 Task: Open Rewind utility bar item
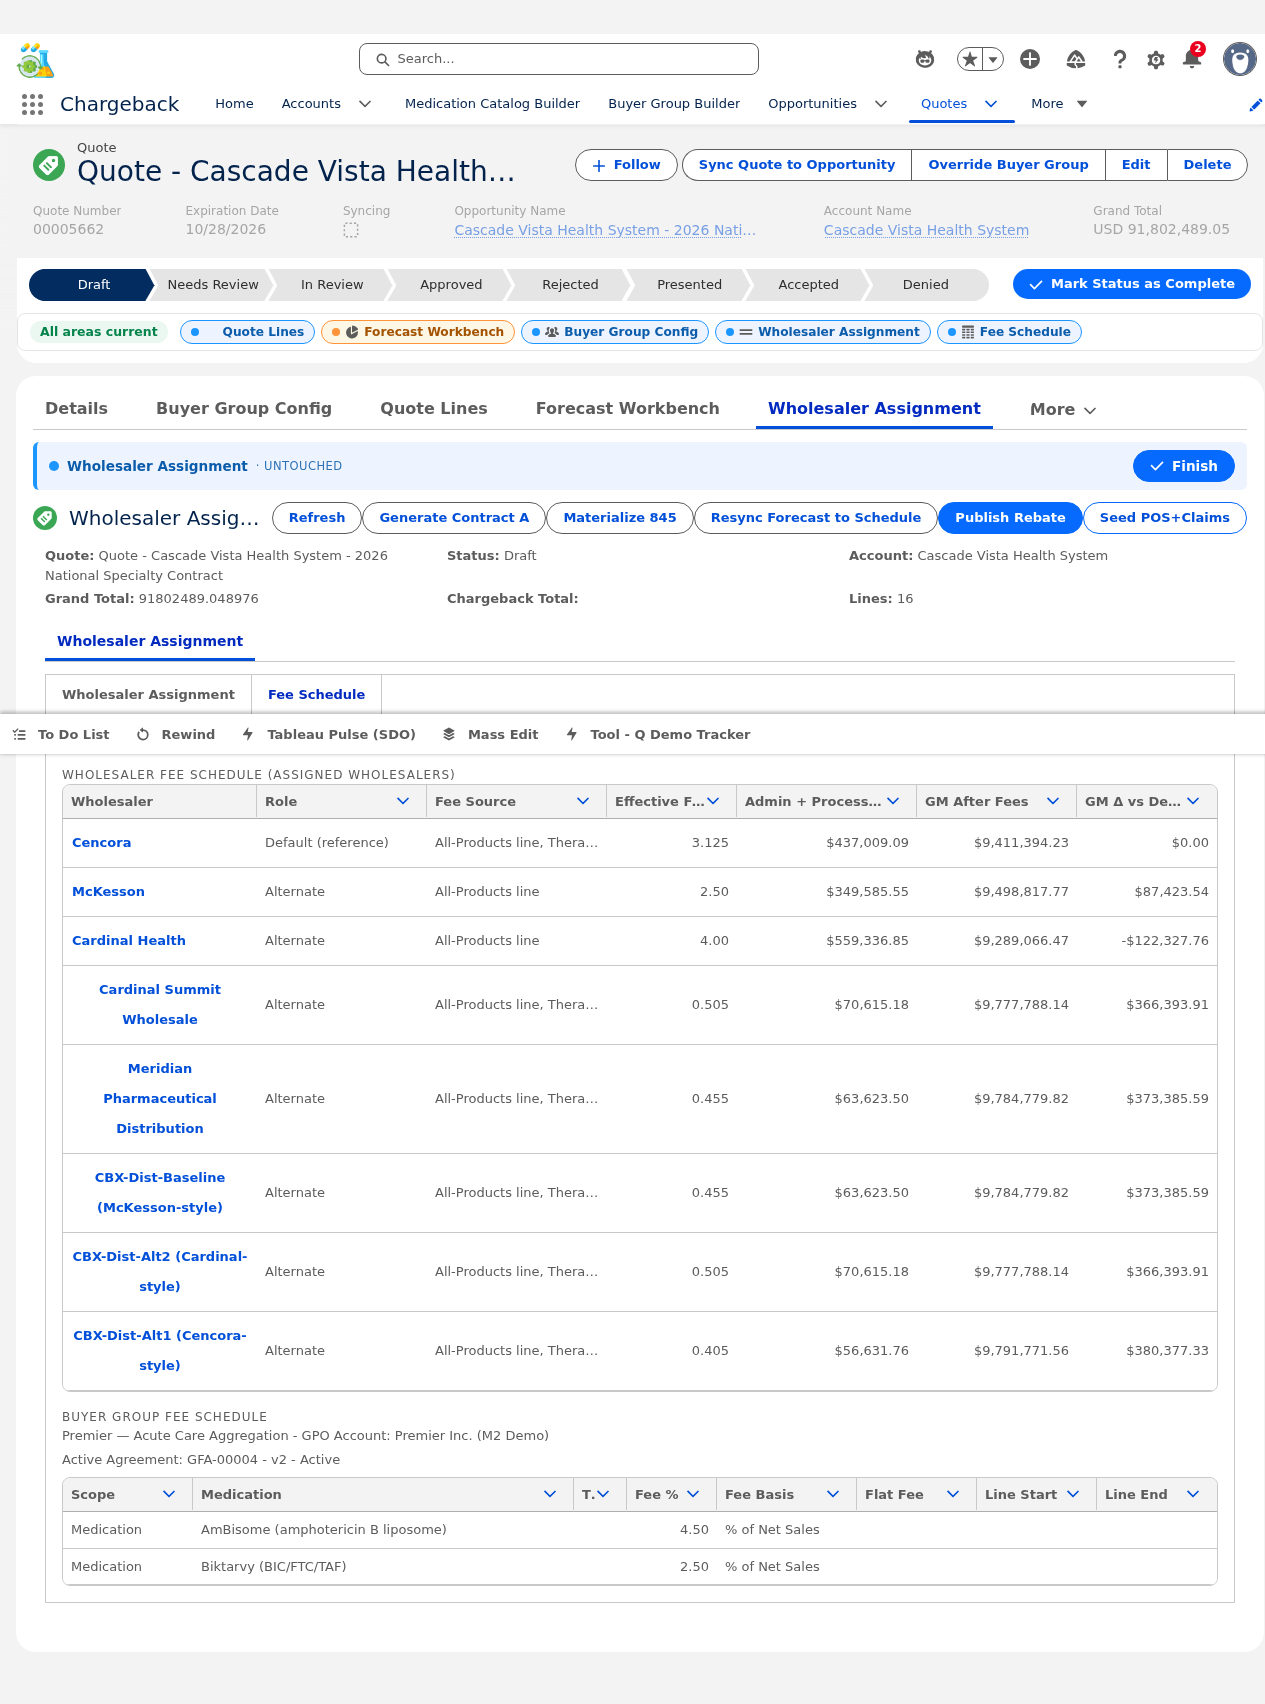tap(176, 735)
